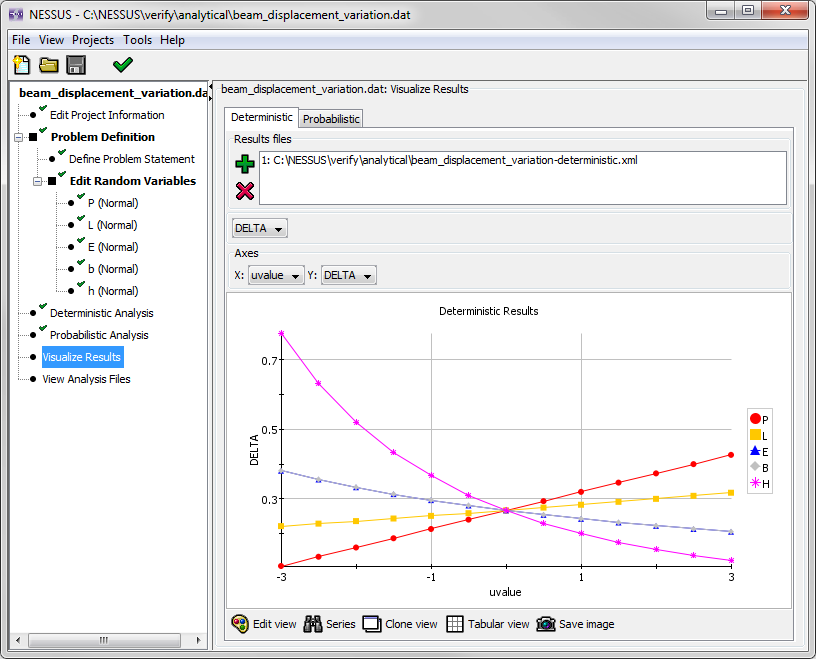The image size is (816, 659).
Task: Open a project with the folder icon
Action: [48, 66]
